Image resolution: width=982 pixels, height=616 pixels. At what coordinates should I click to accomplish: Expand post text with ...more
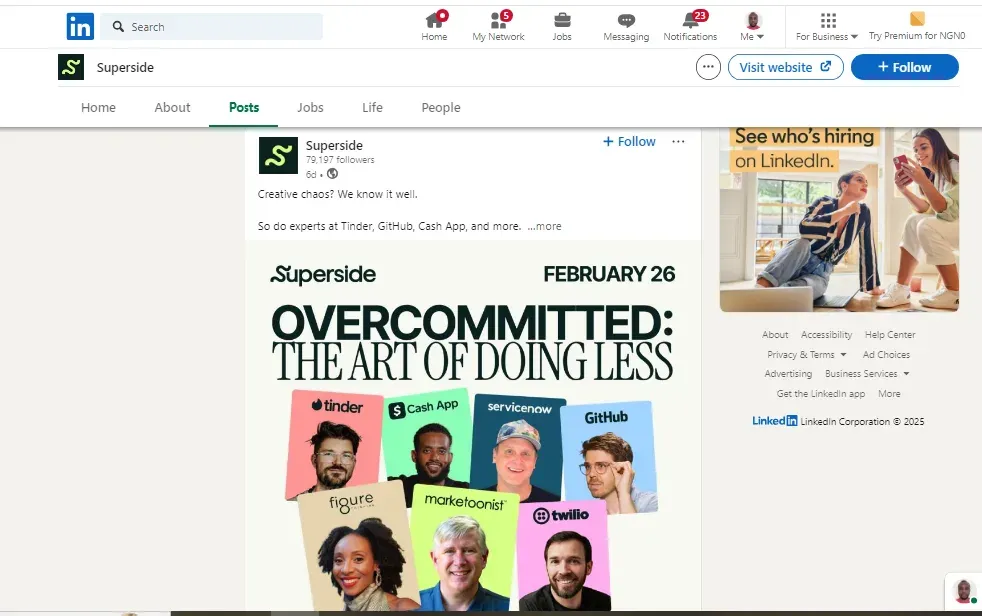tap(544, 226)
